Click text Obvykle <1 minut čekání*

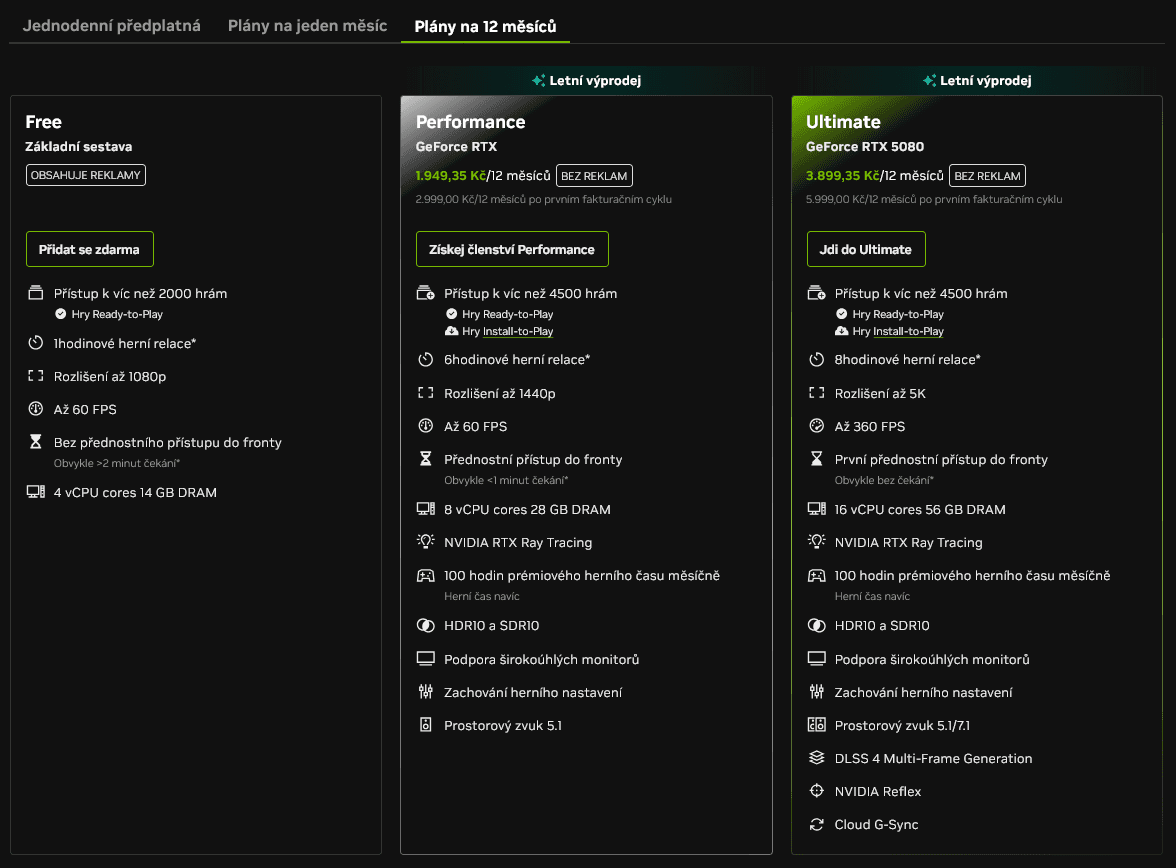(x=506, y=479)
